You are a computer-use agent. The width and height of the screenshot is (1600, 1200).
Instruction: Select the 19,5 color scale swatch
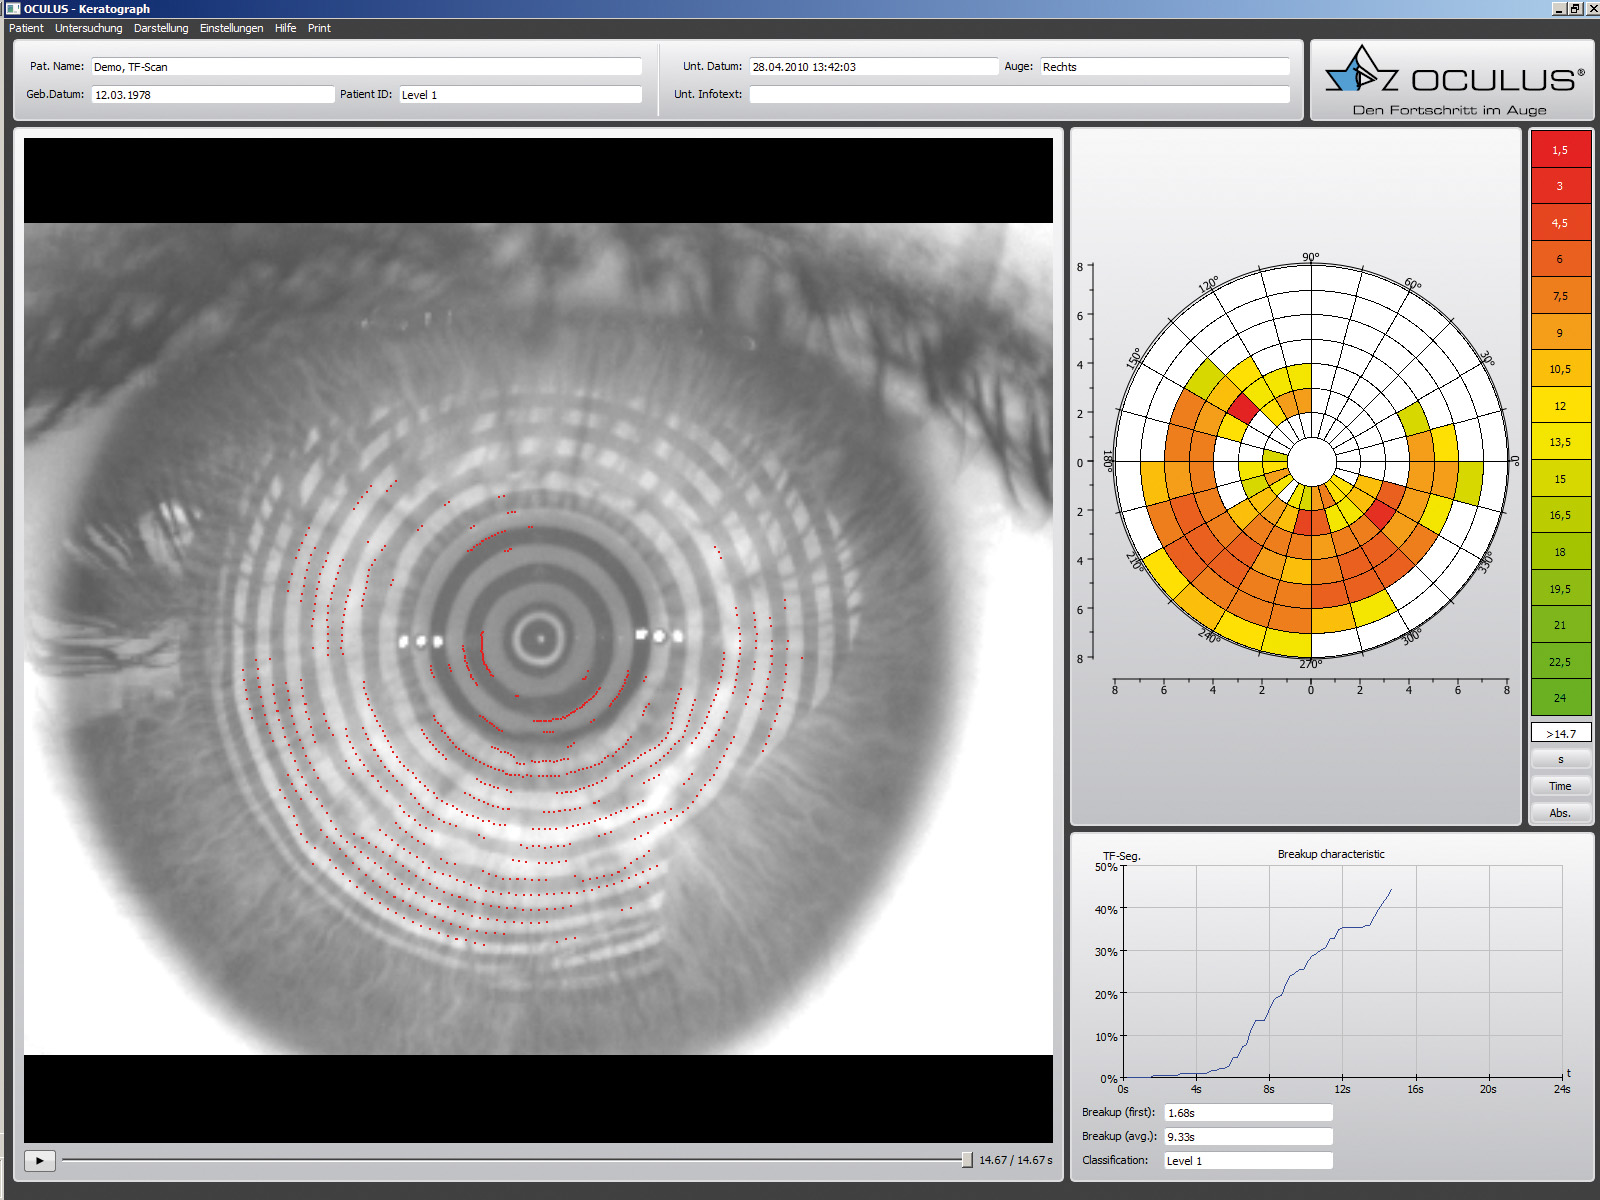click(x=1561, y=589)
